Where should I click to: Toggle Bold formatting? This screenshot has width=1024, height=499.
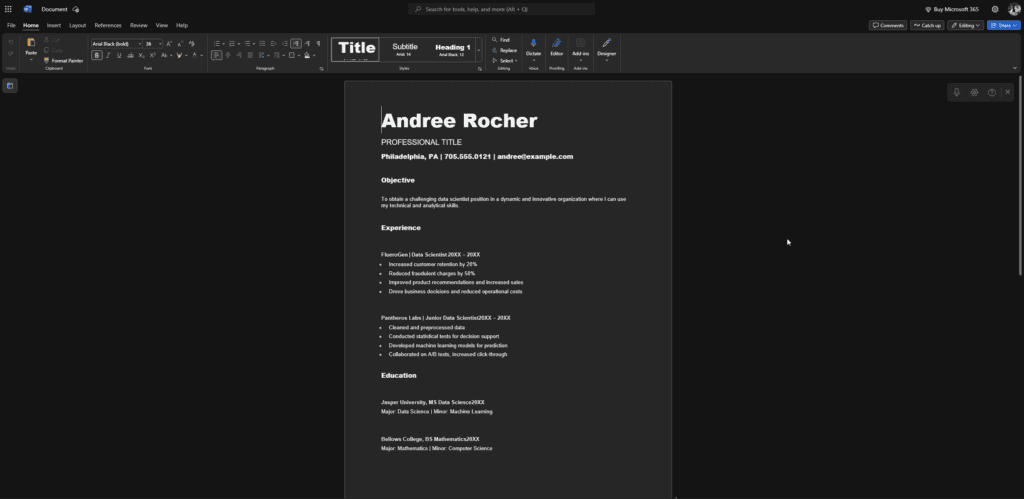coord(97,55)
